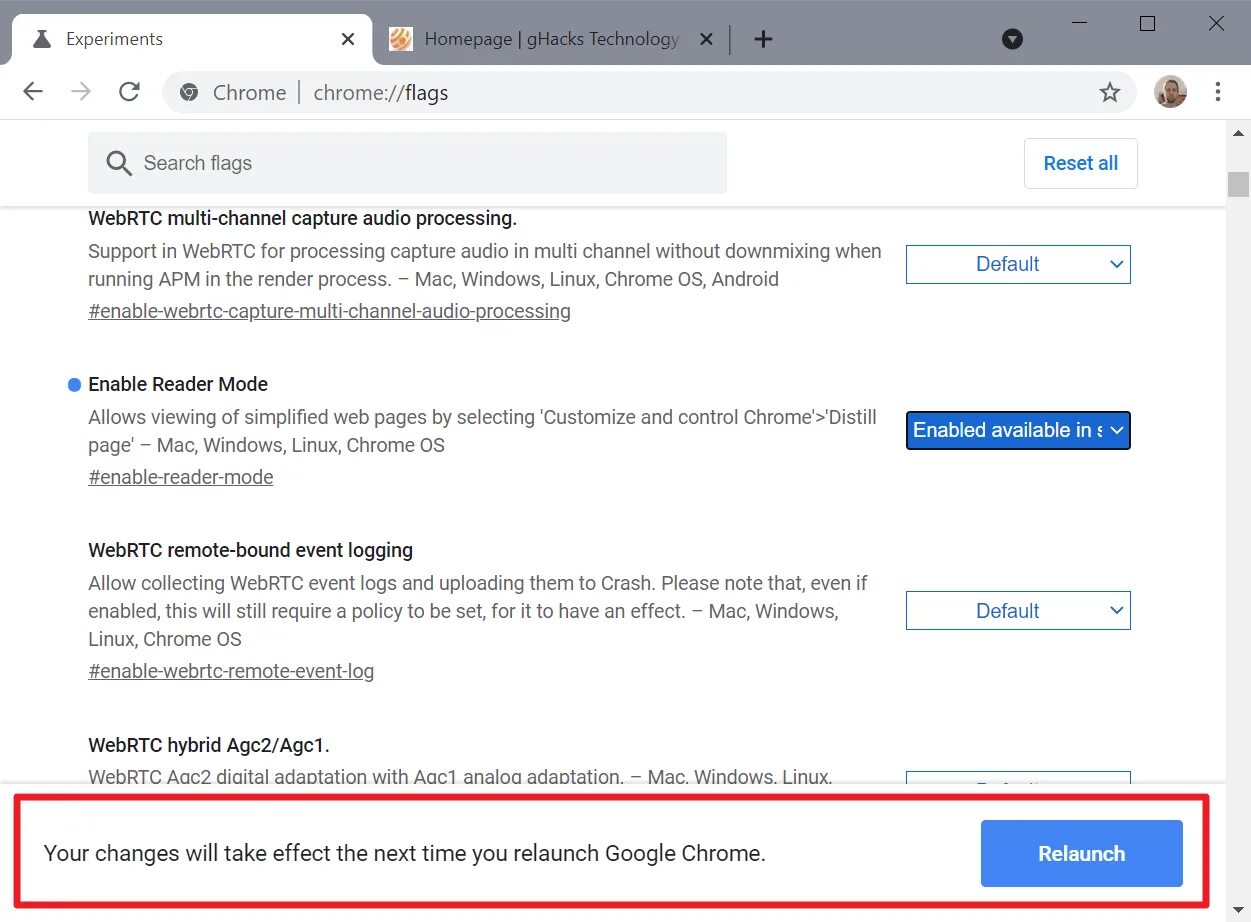The image size is (1251, 922).
Task: Follow the #enable-reader-mode link
Action: pyautogui.click(x=180, y=477)
